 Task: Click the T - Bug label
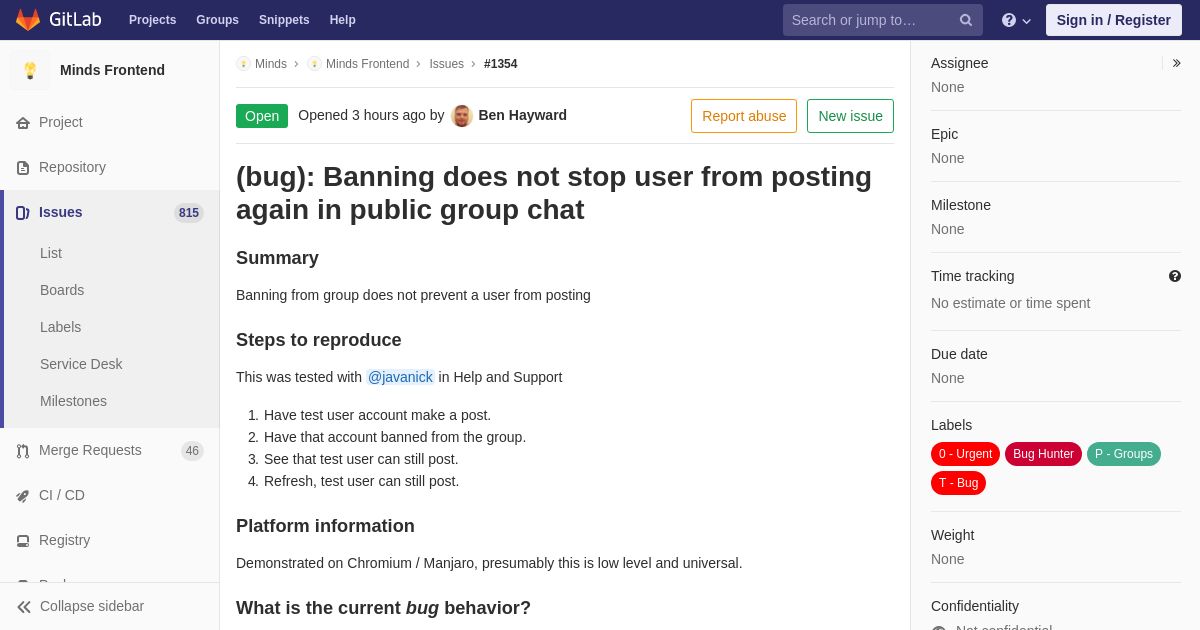point(958,483)
